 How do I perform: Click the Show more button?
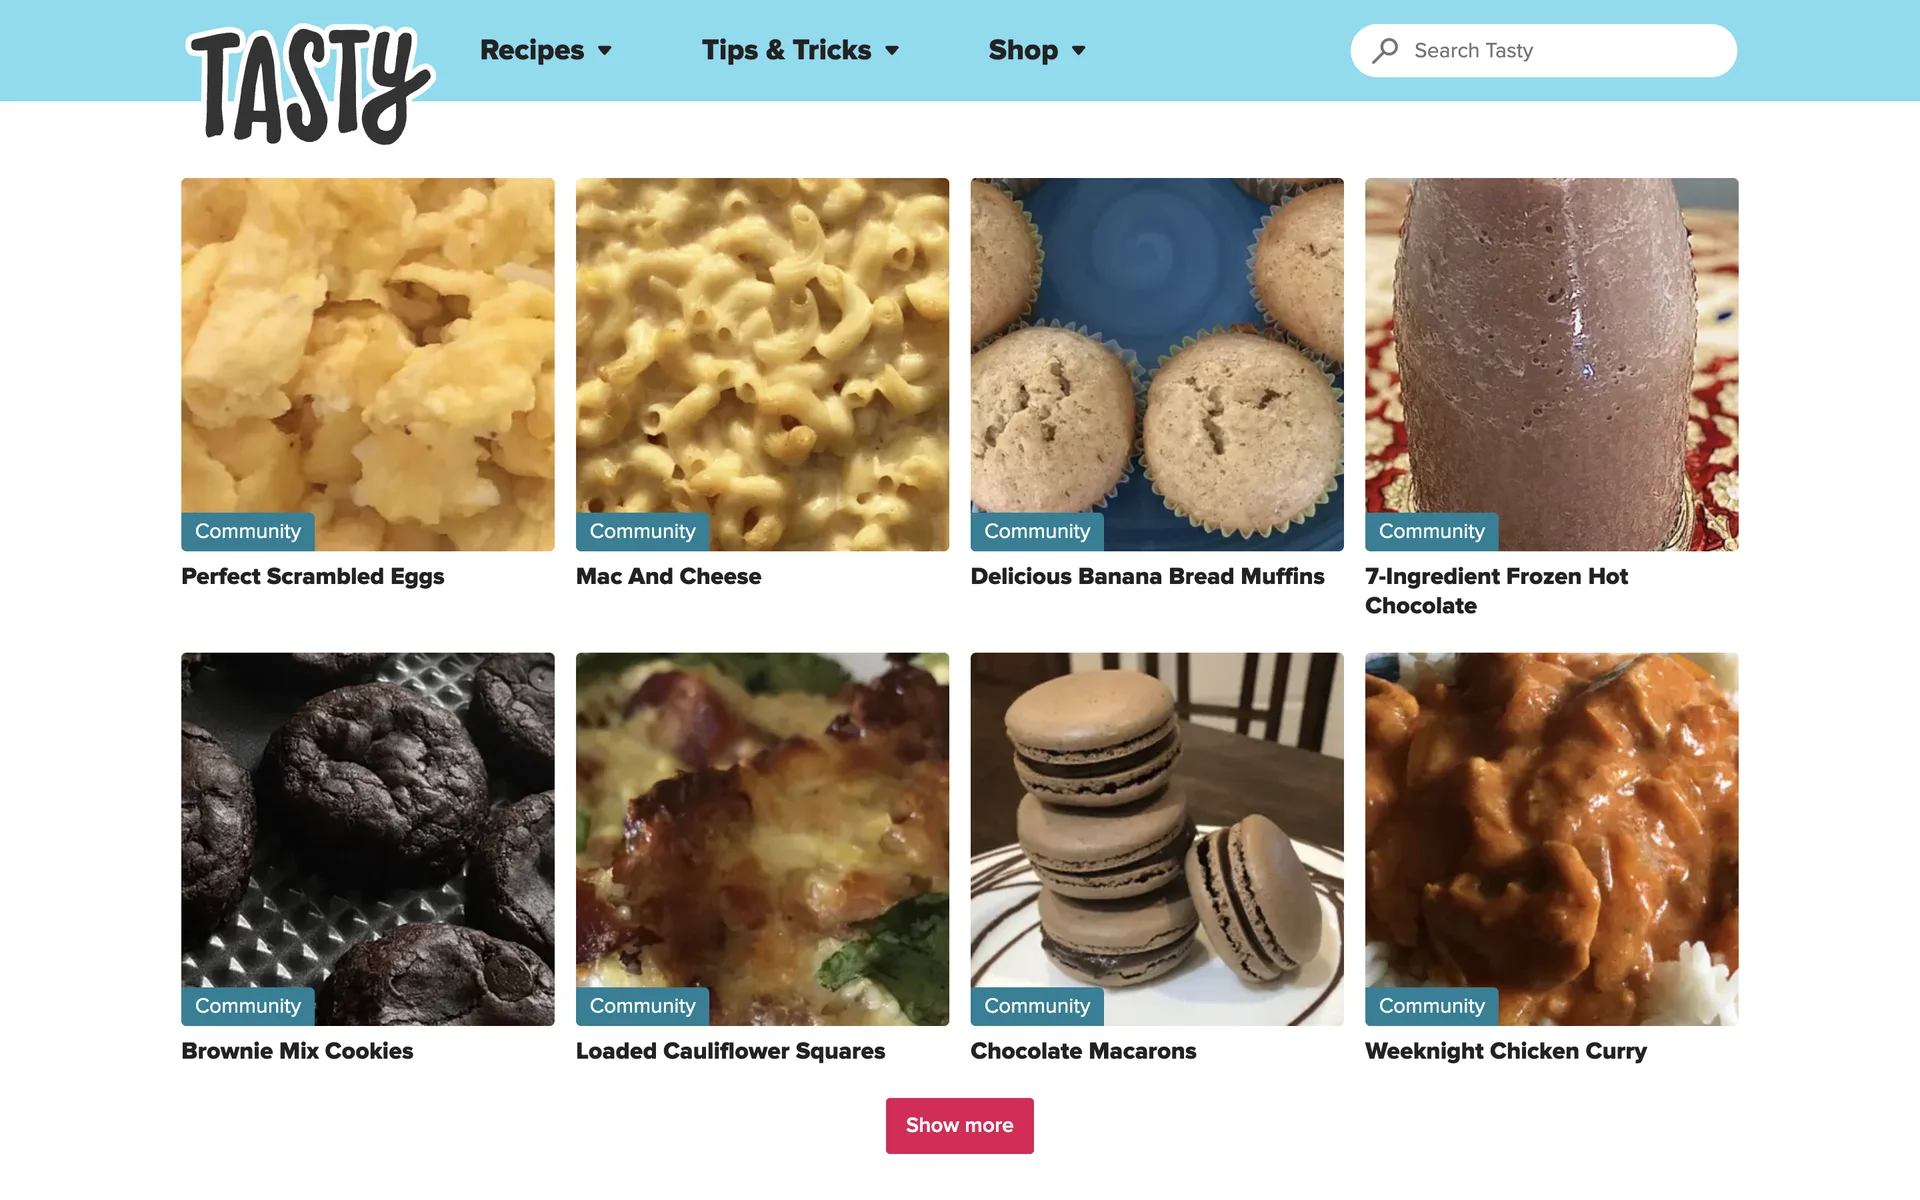click(x=960, y=1126)
